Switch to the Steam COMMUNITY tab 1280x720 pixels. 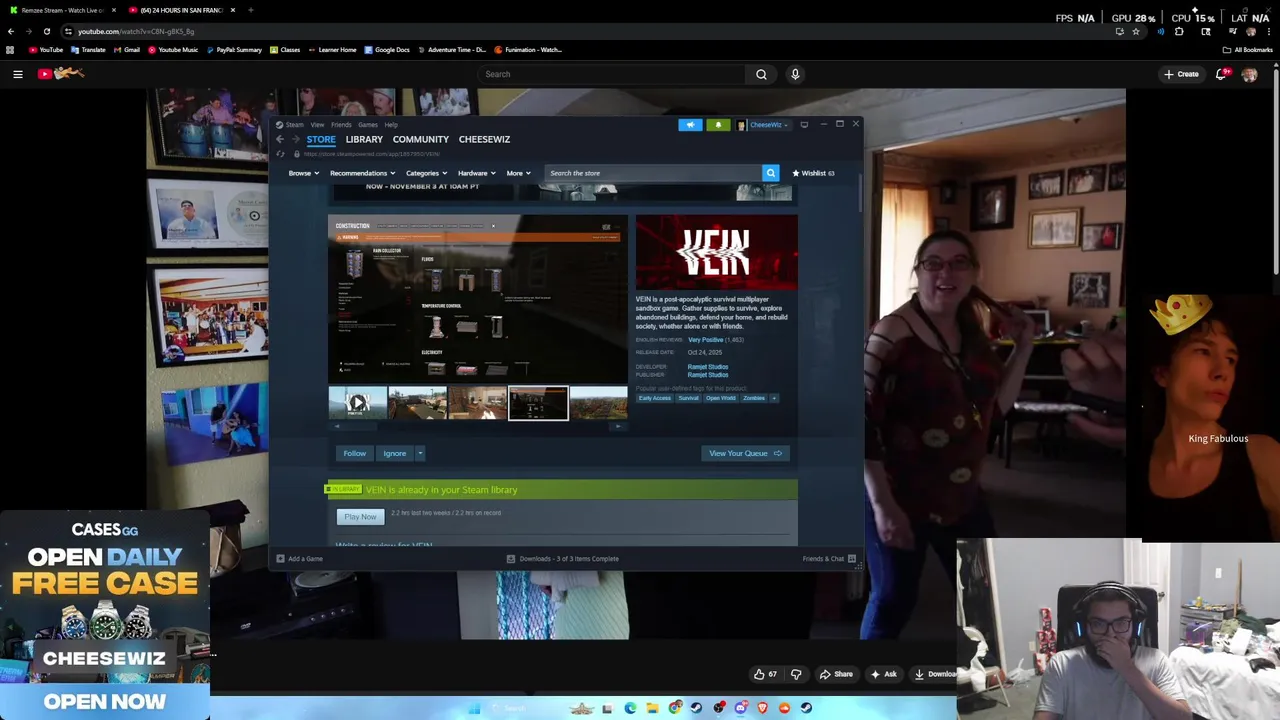coord(421,139)
